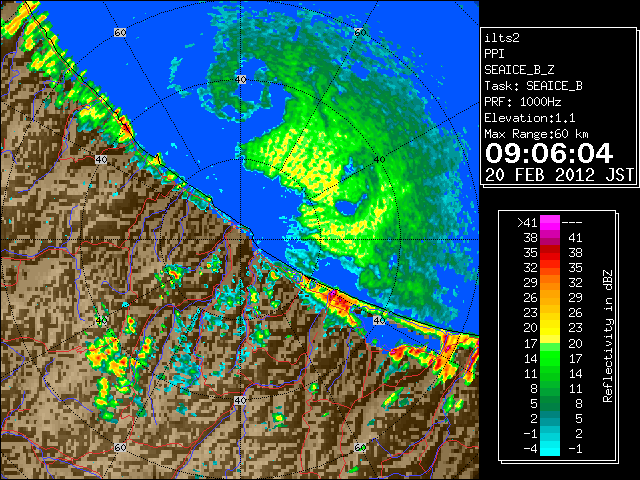Click the 'Reflectivity in dBZ' vertical legend title

(x=608, y=336)
